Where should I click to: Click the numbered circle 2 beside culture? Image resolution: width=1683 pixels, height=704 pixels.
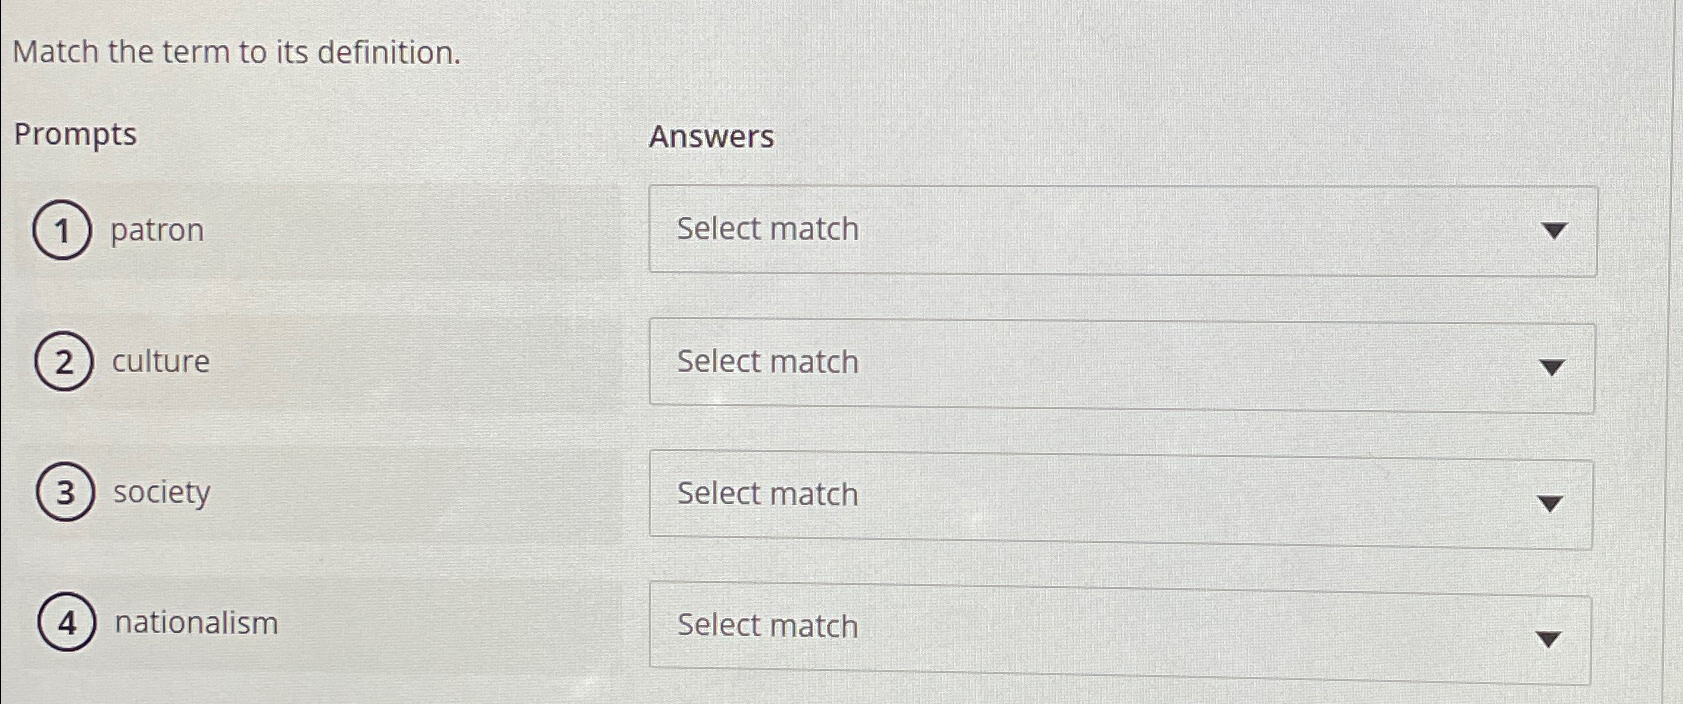[63, 363]
